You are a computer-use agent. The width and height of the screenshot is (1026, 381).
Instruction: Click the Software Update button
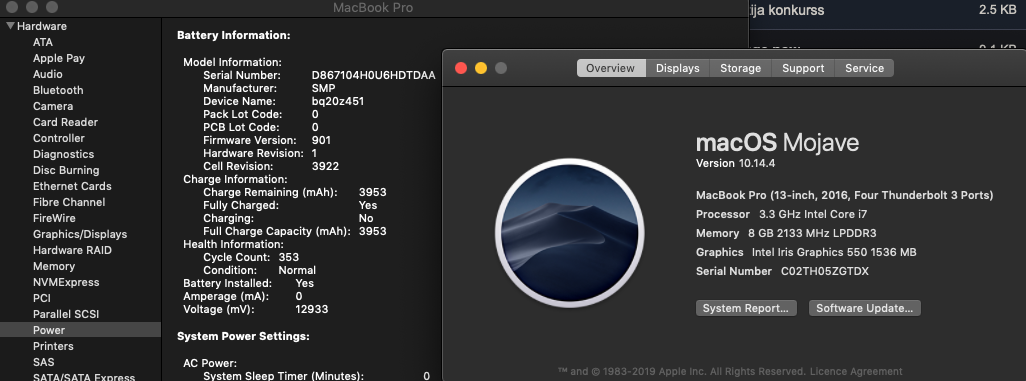point(864,308)
